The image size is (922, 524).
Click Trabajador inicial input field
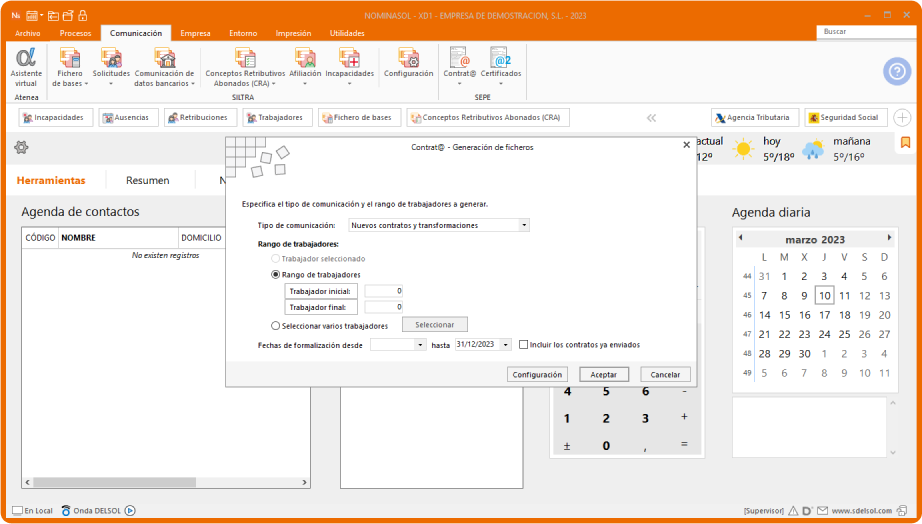(384, 291)
